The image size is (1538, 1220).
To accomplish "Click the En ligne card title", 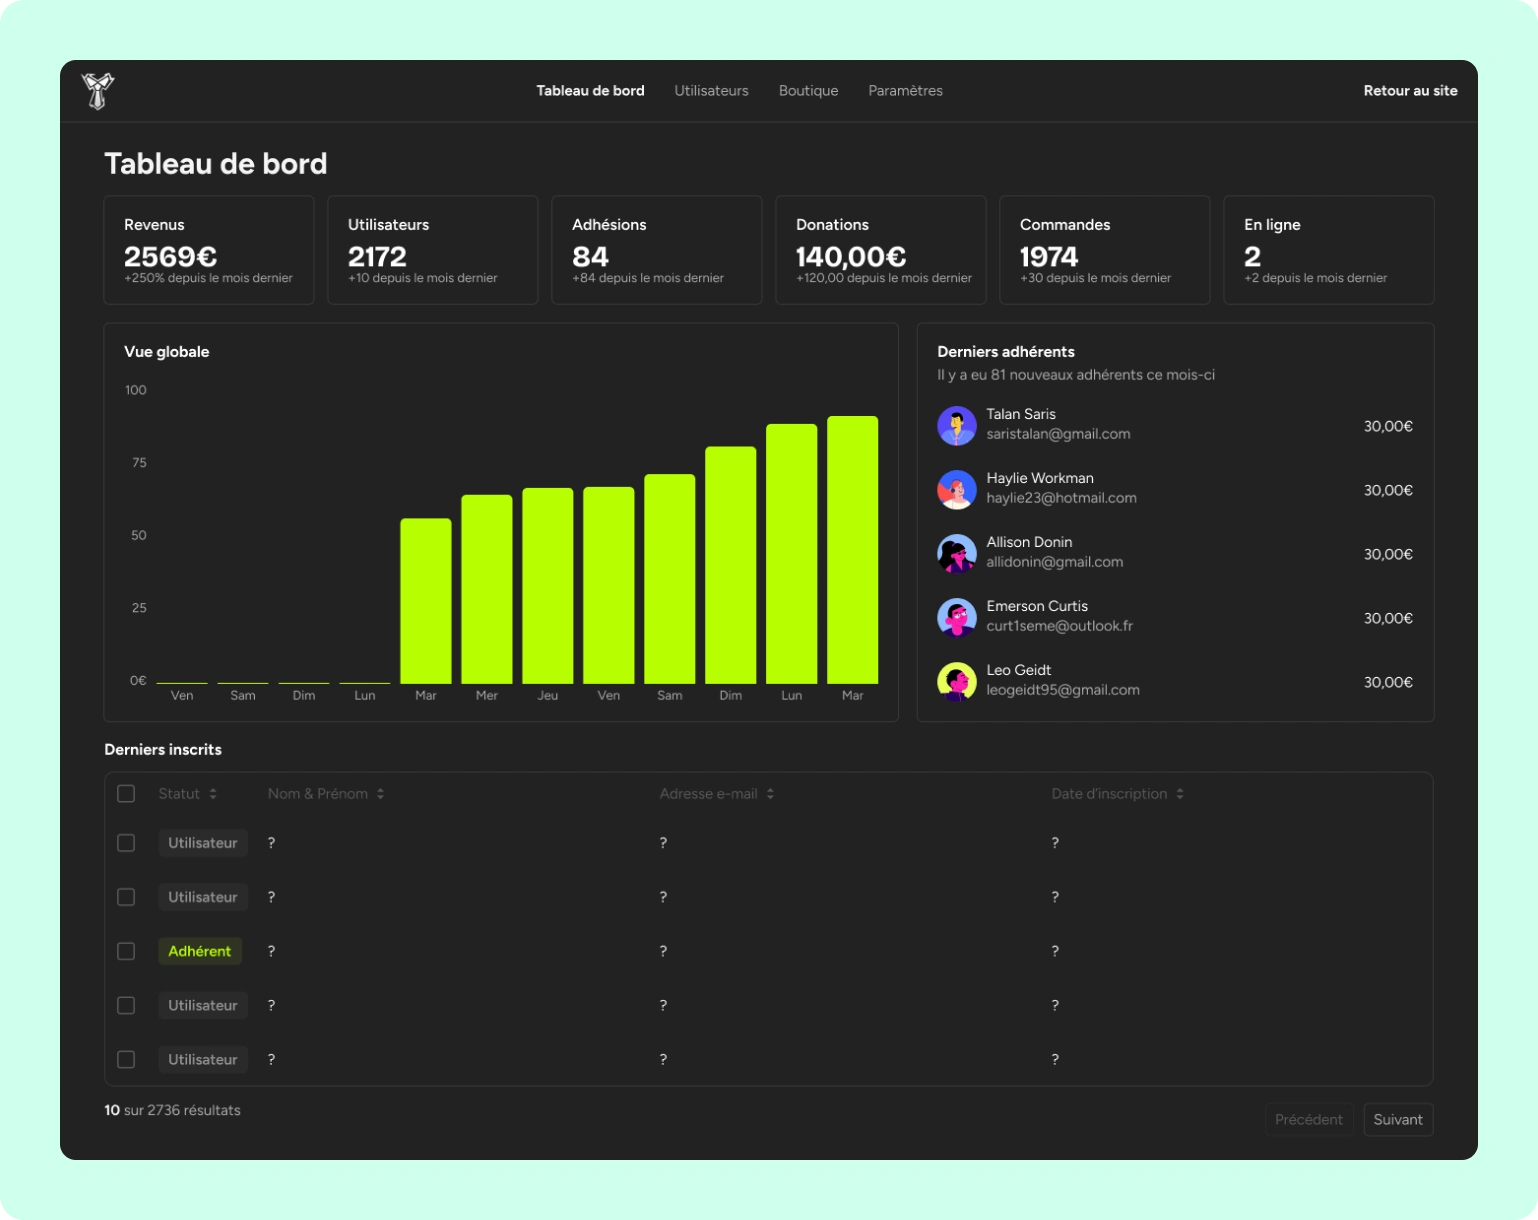I will pos(1272,225).
